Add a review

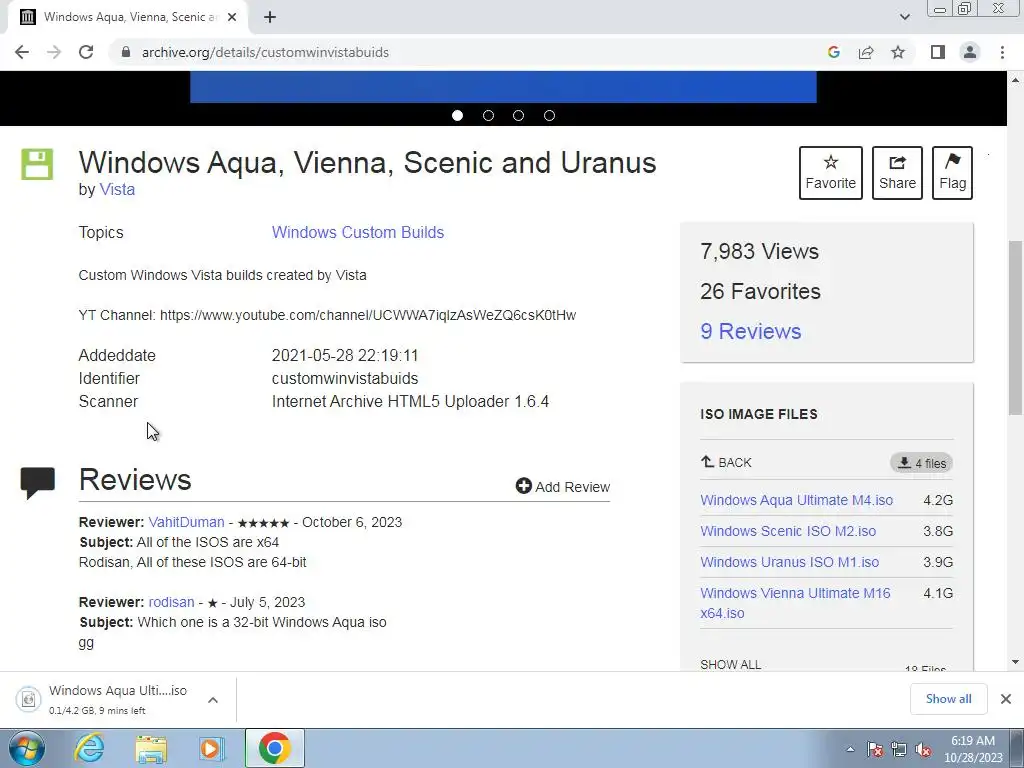coord(562,487)
